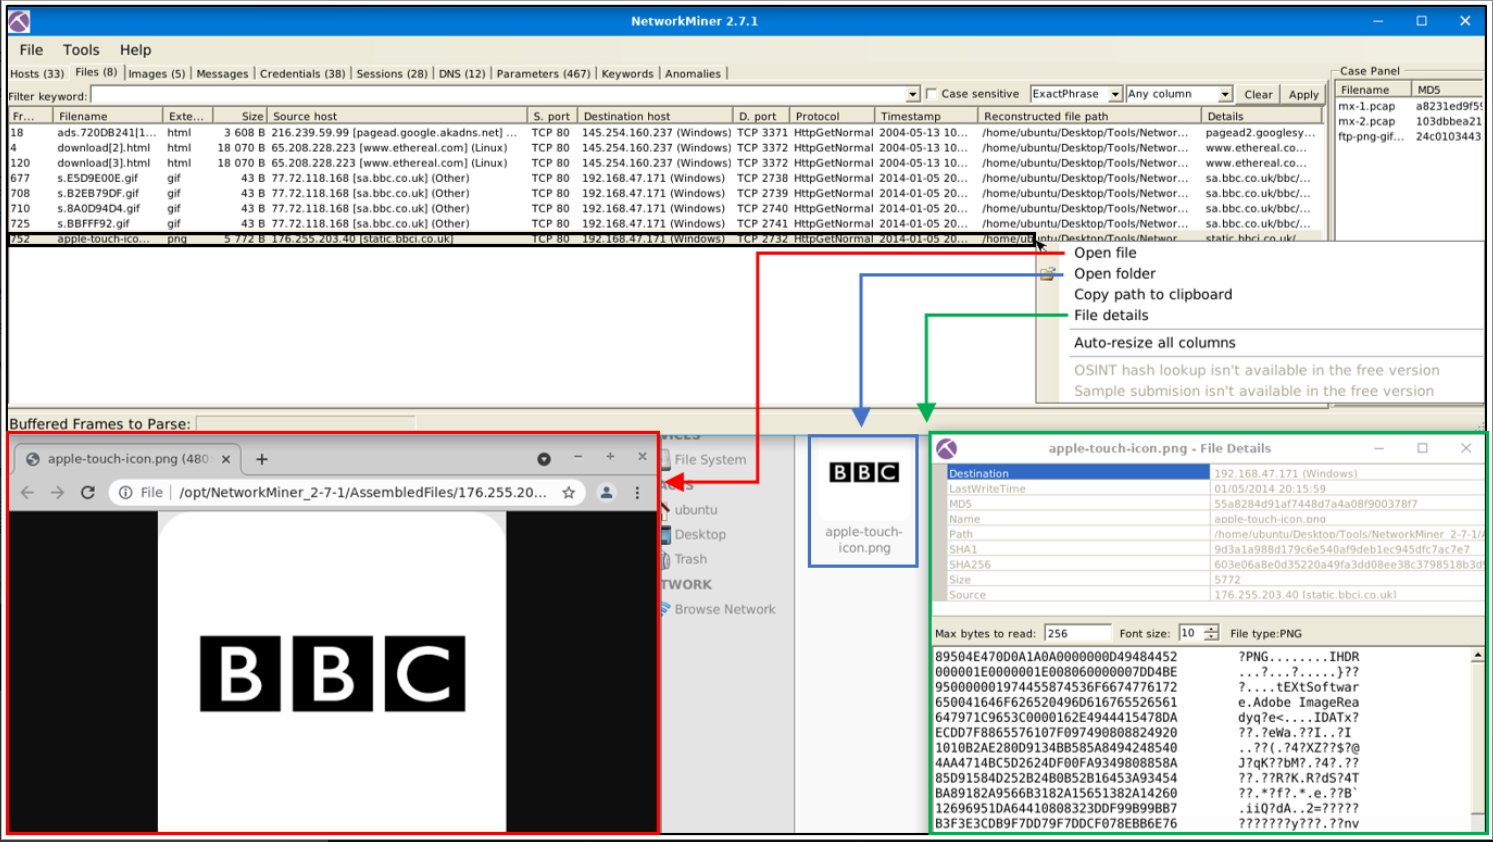Image resolution: width=1493 pixels, height=842 pixels.
Task: Choose Auto-resize all columns
Action: 1154,343
